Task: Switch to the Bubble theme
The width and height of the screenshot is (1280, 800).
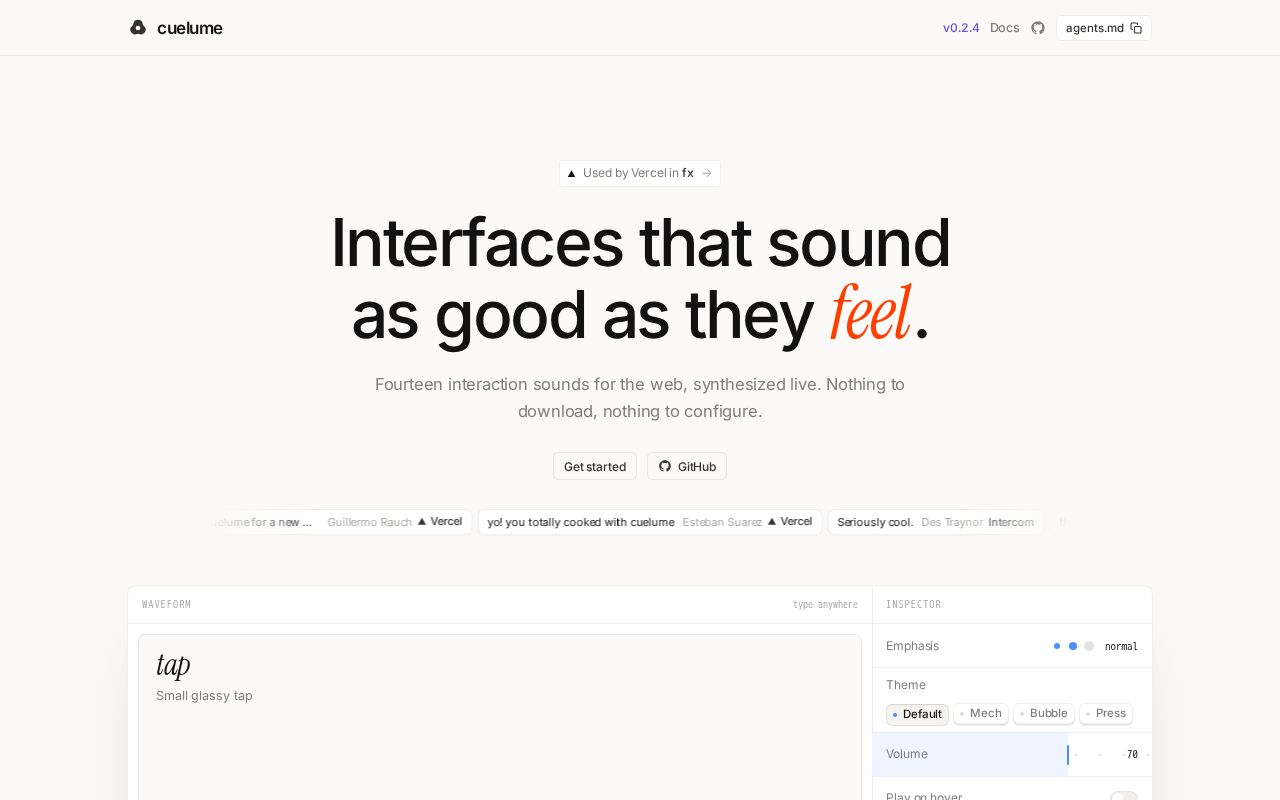Action: [1044, 714]
